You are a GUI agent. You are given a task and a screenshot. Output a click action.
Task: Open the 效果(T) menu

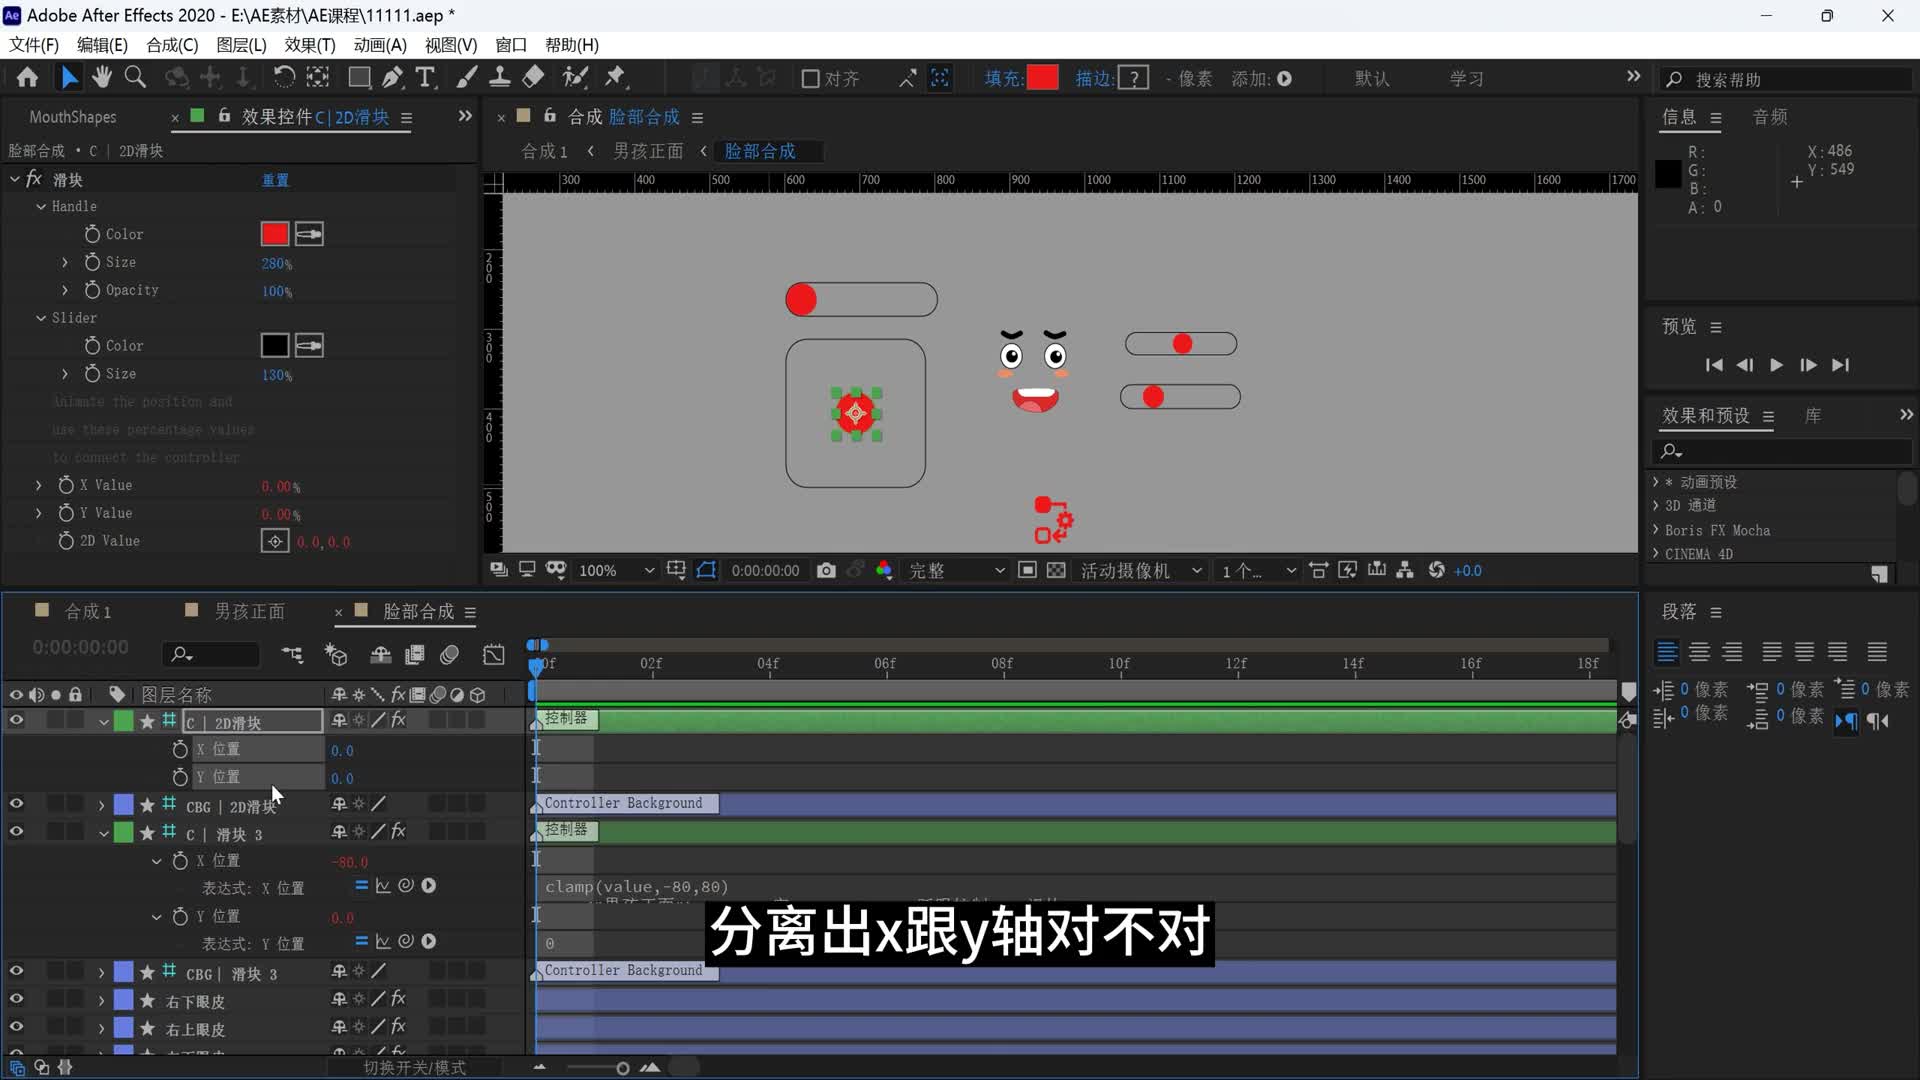click(310, 45)
